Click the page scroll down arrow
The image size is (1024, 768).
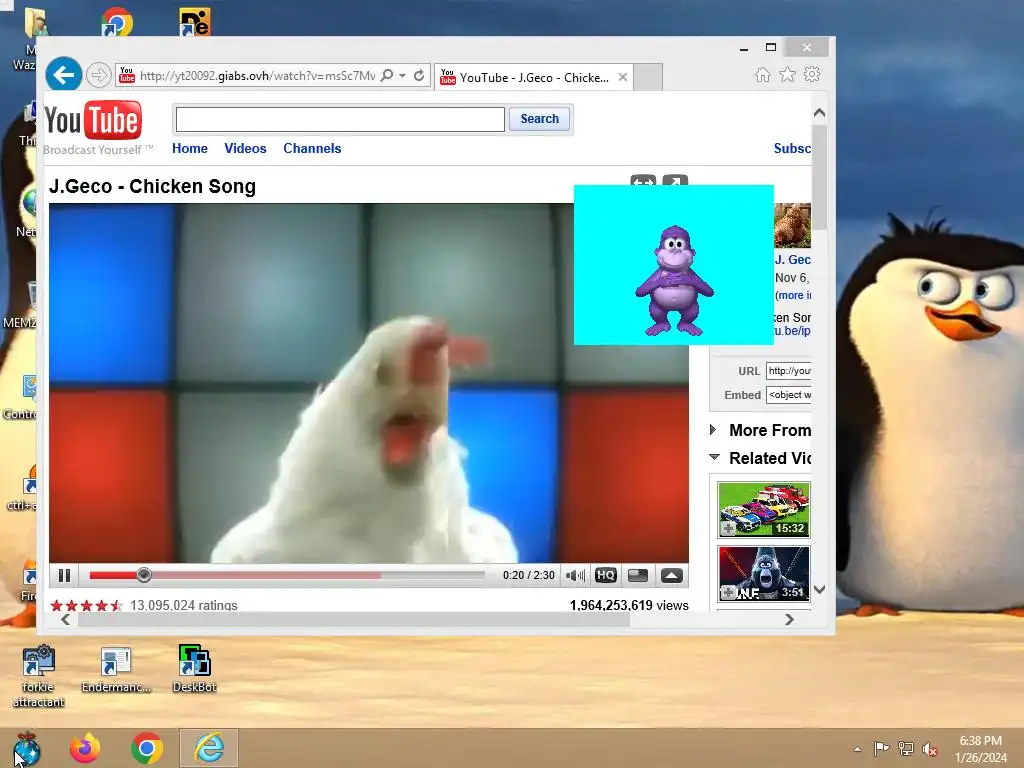pos(820,589)
